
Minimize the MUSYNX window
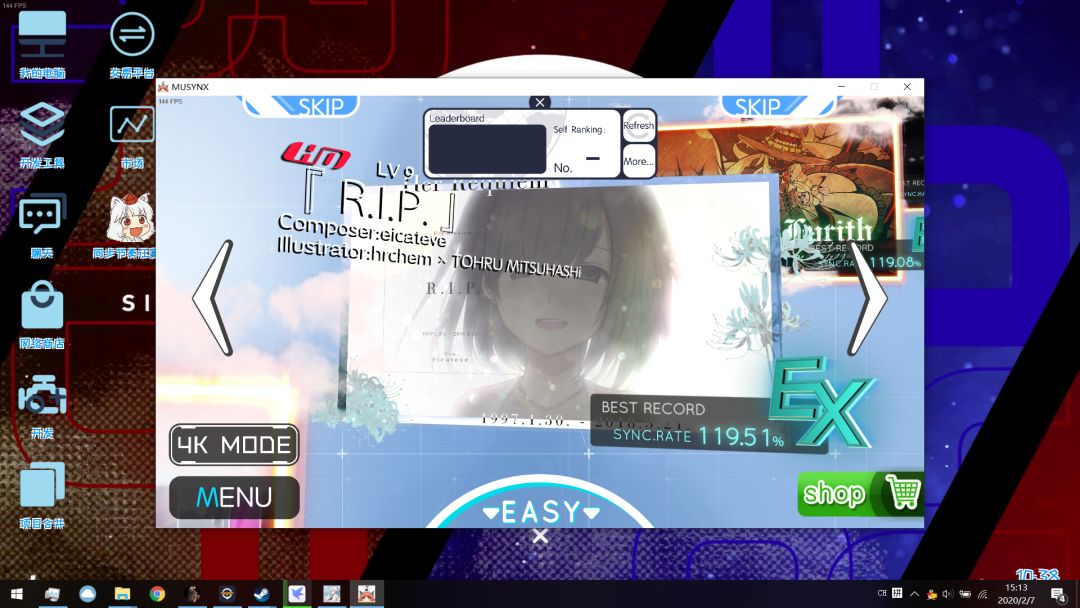(x=841, y=87)
